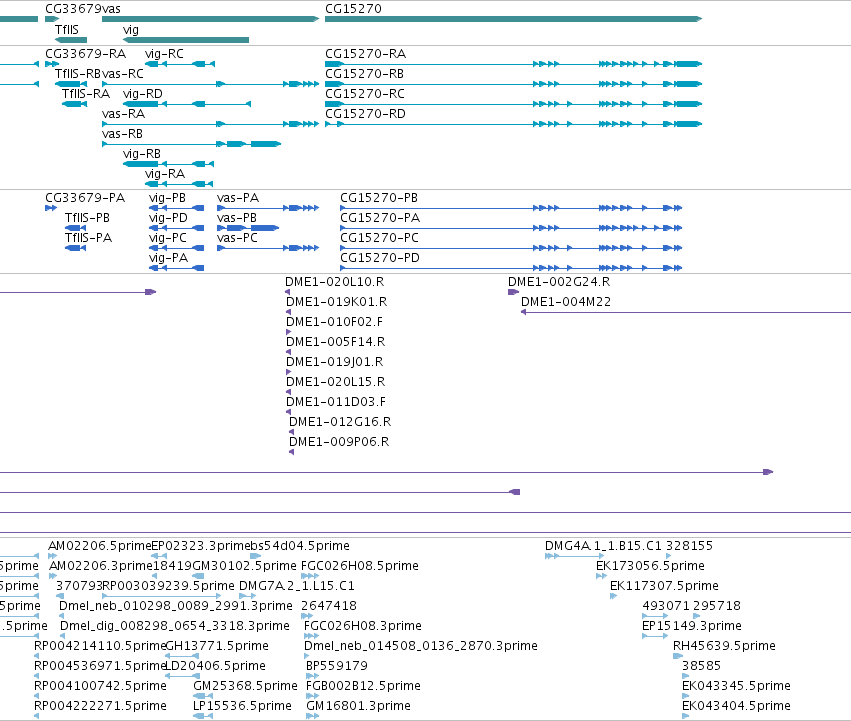Click the DME1-004M22 clone label

pyautogui.click(x=566, y=302)
